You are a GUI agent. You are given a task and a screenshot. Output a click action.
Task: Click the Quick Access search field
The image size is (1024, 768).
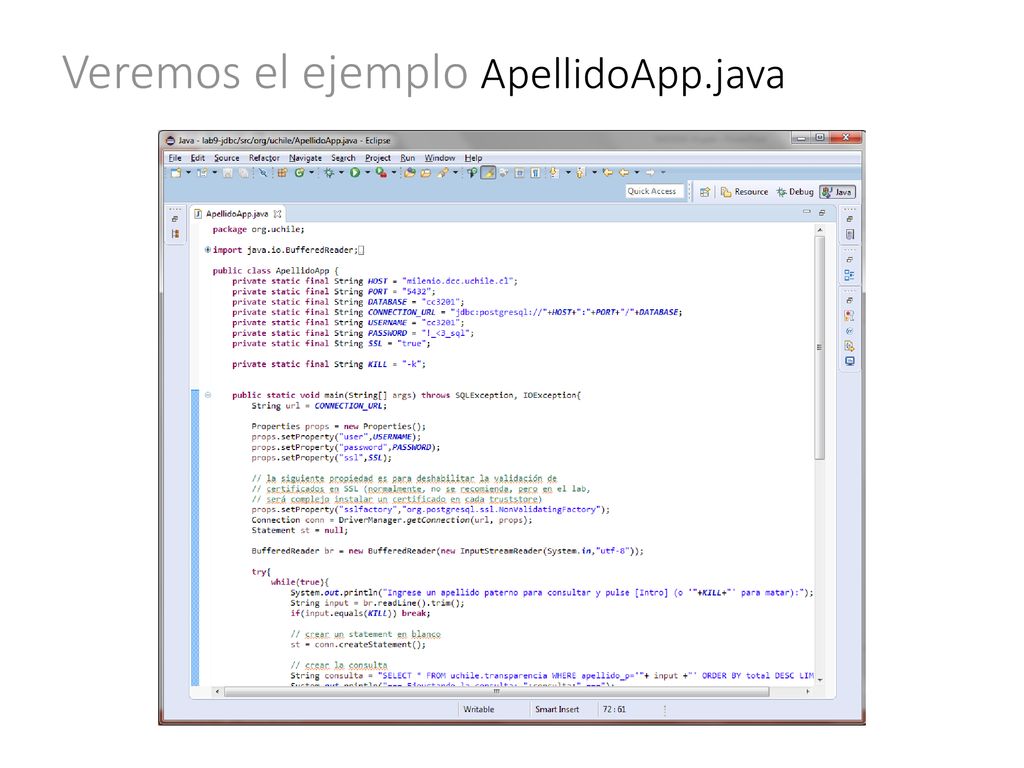(654, 191)
